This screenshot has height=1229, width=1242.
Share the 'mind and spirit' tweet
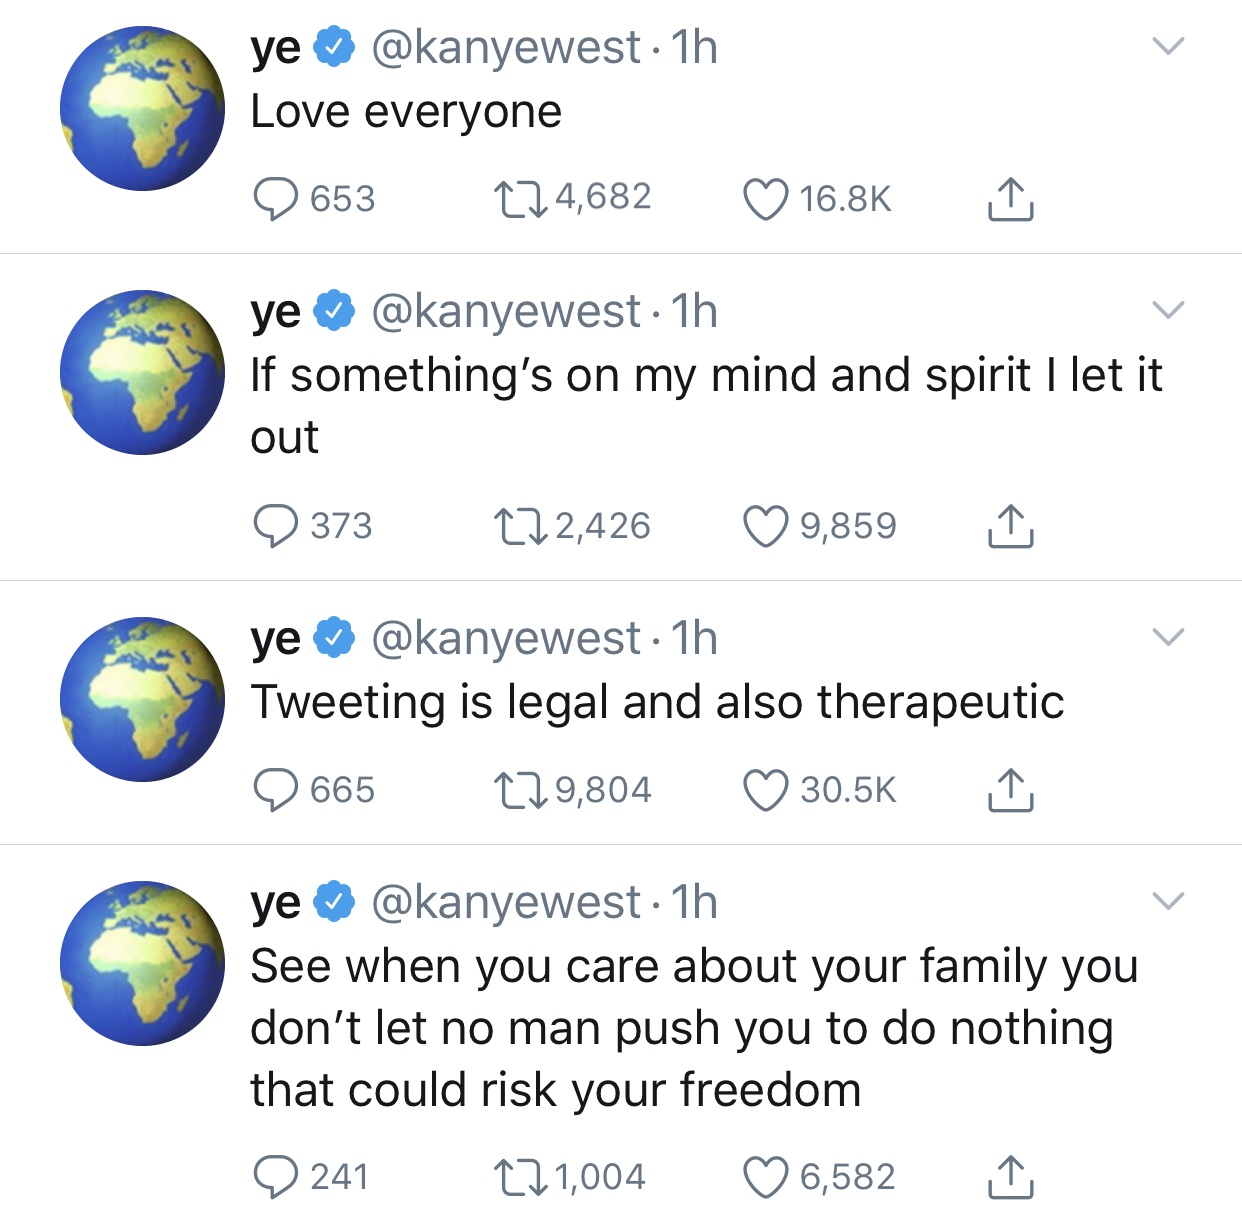pos(1010,525)
